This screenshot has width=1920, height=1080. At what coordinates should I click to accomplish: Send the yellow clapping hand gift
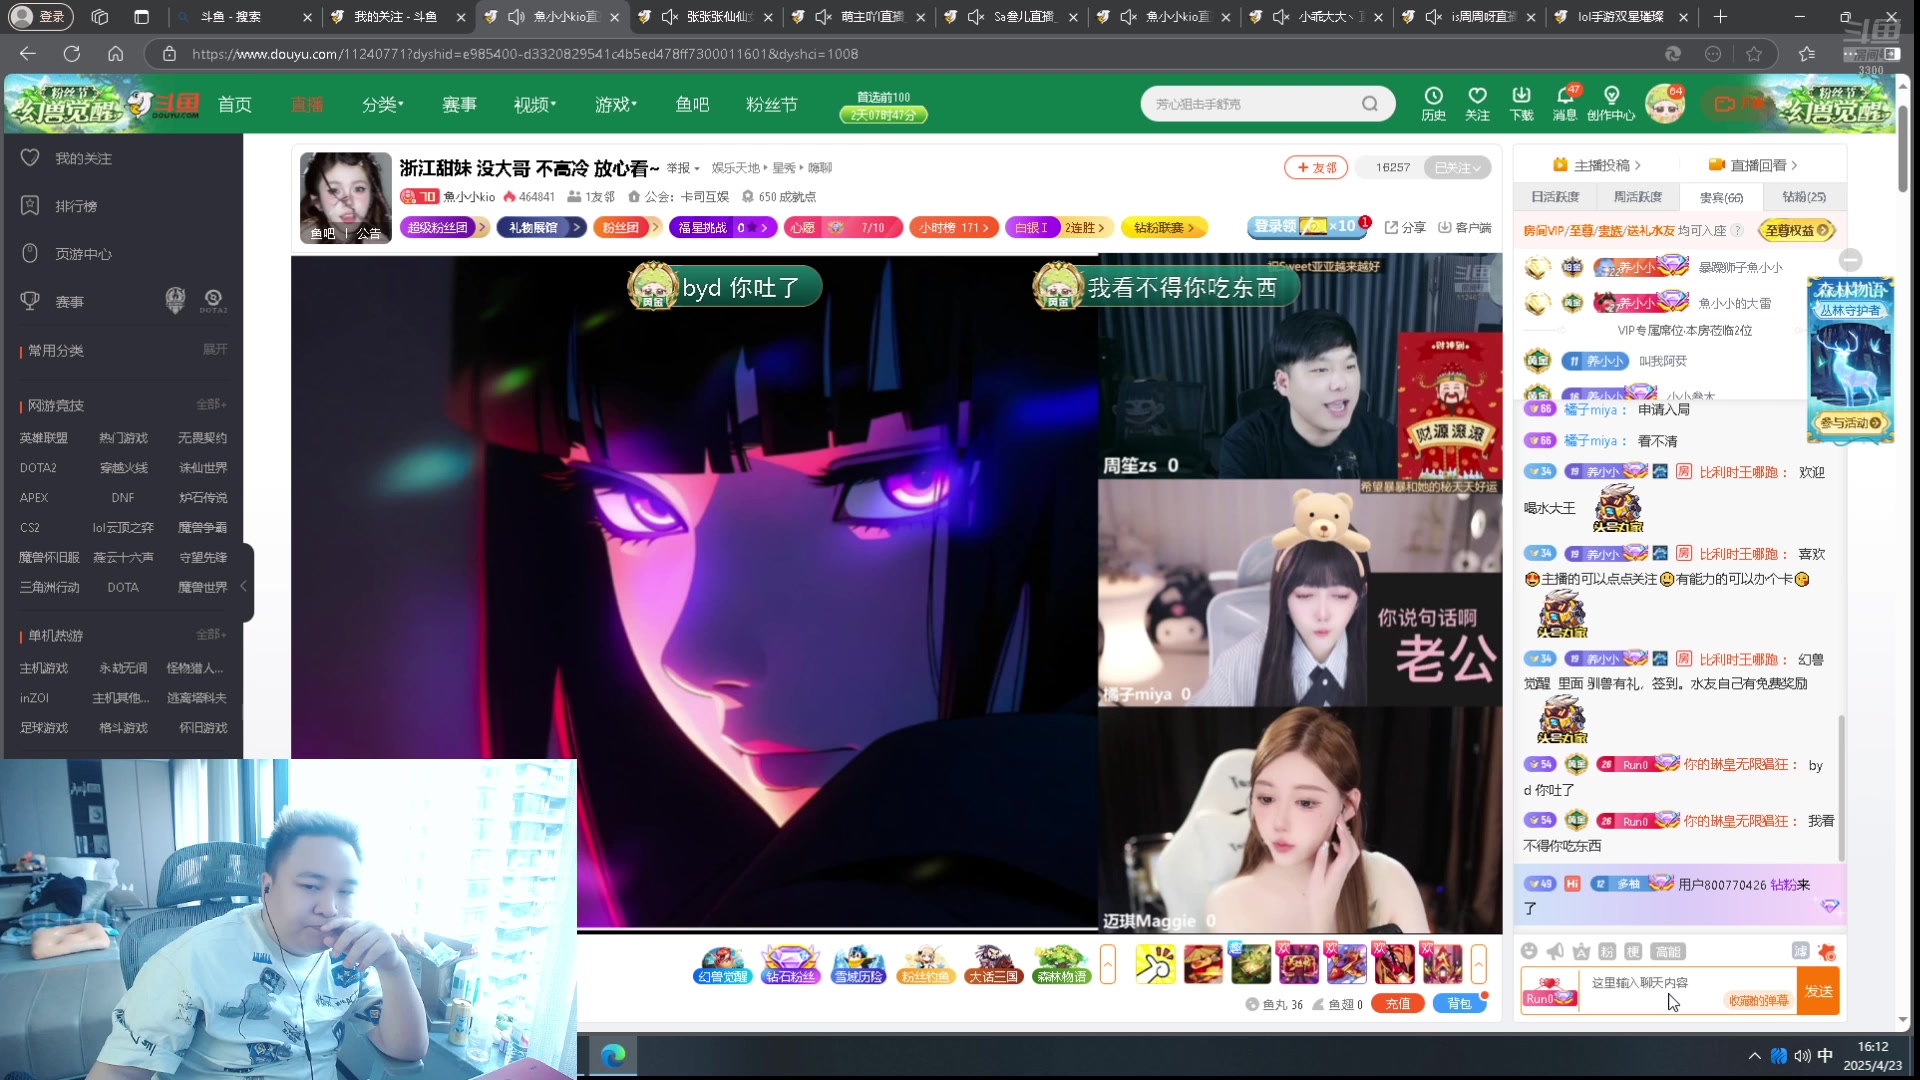click(1155, 964)
